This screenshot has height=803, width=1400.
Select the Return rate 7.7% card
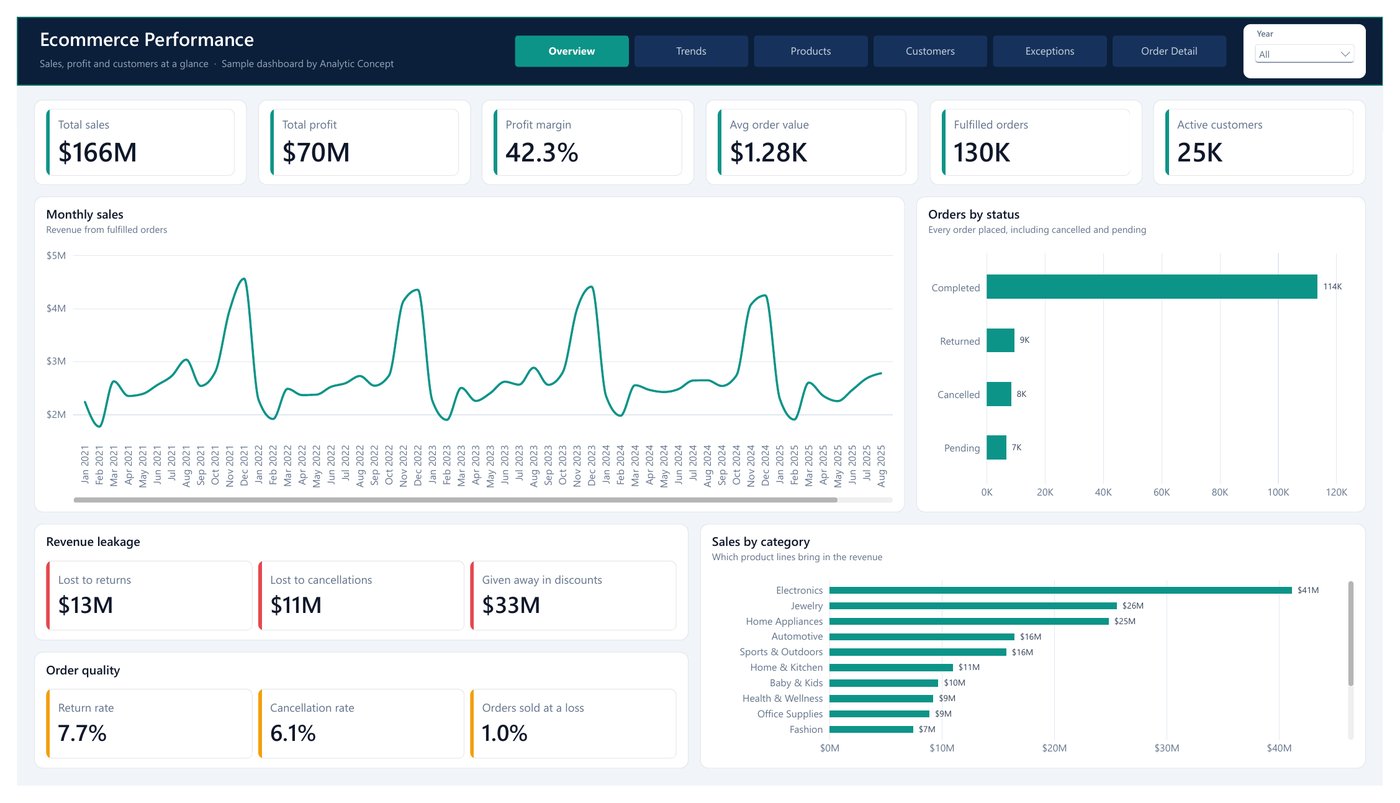149,723
